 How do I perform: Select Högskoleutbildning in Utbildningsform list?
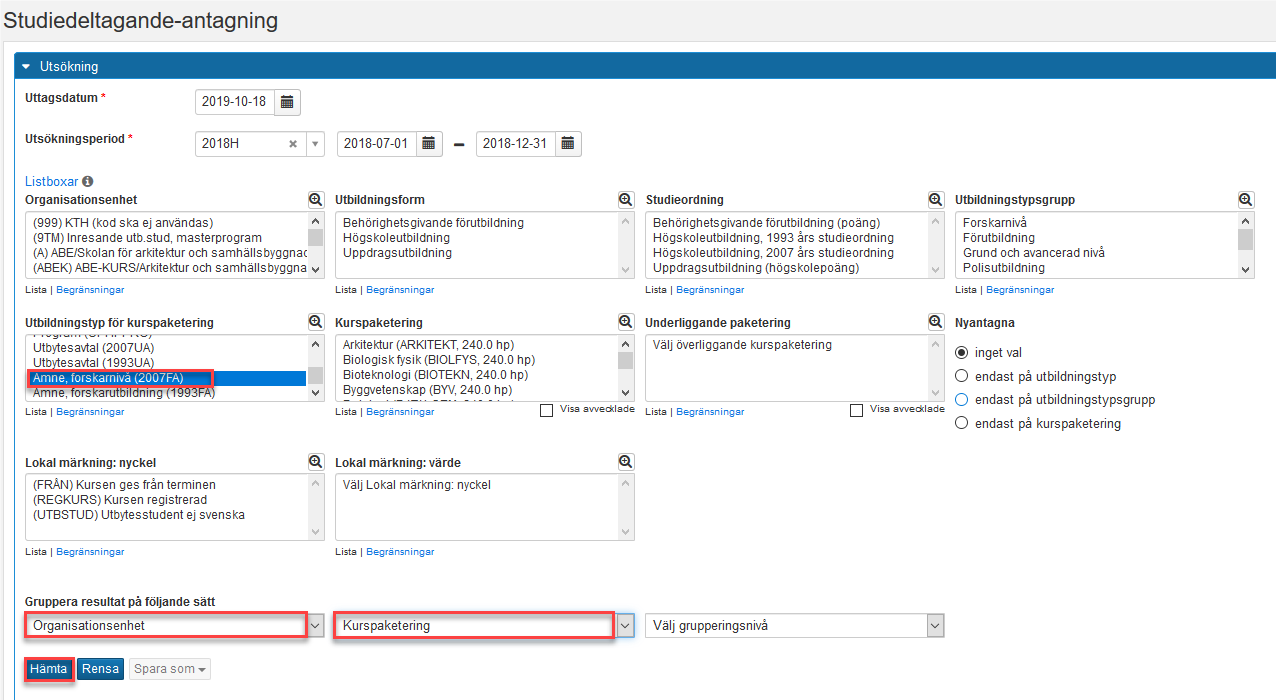pyautogui.click(x=396, y=238)
